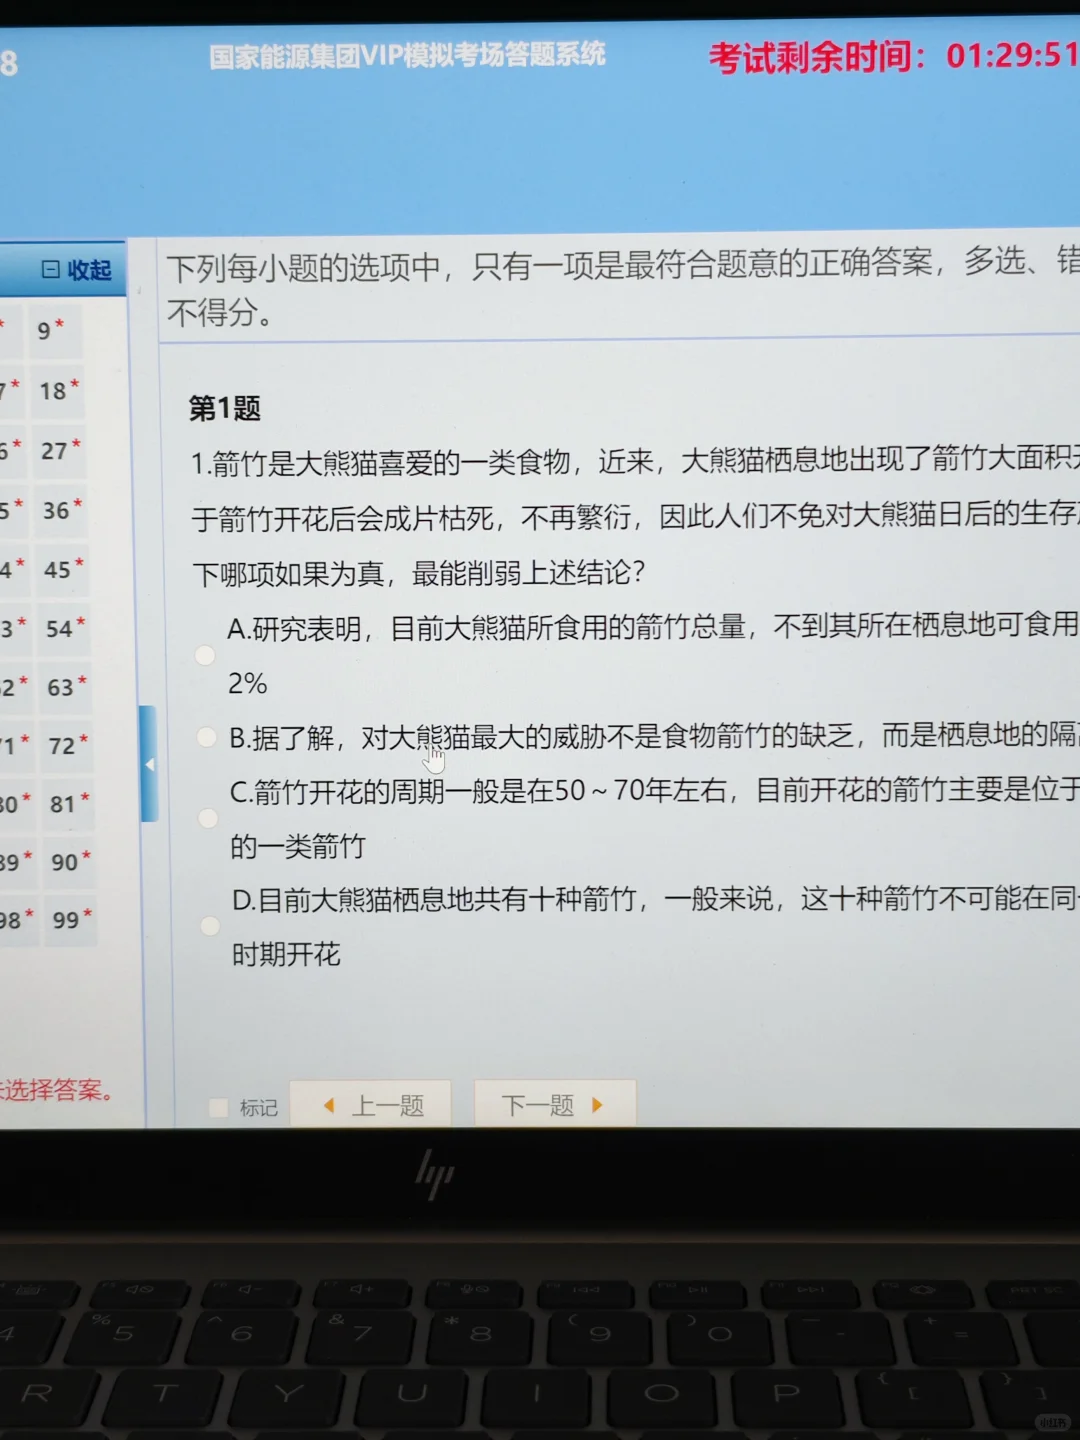Select answer option B for question 1
Image resolution: width=1080 pixels, height=1440 pixels.
(x=205, y=736)
